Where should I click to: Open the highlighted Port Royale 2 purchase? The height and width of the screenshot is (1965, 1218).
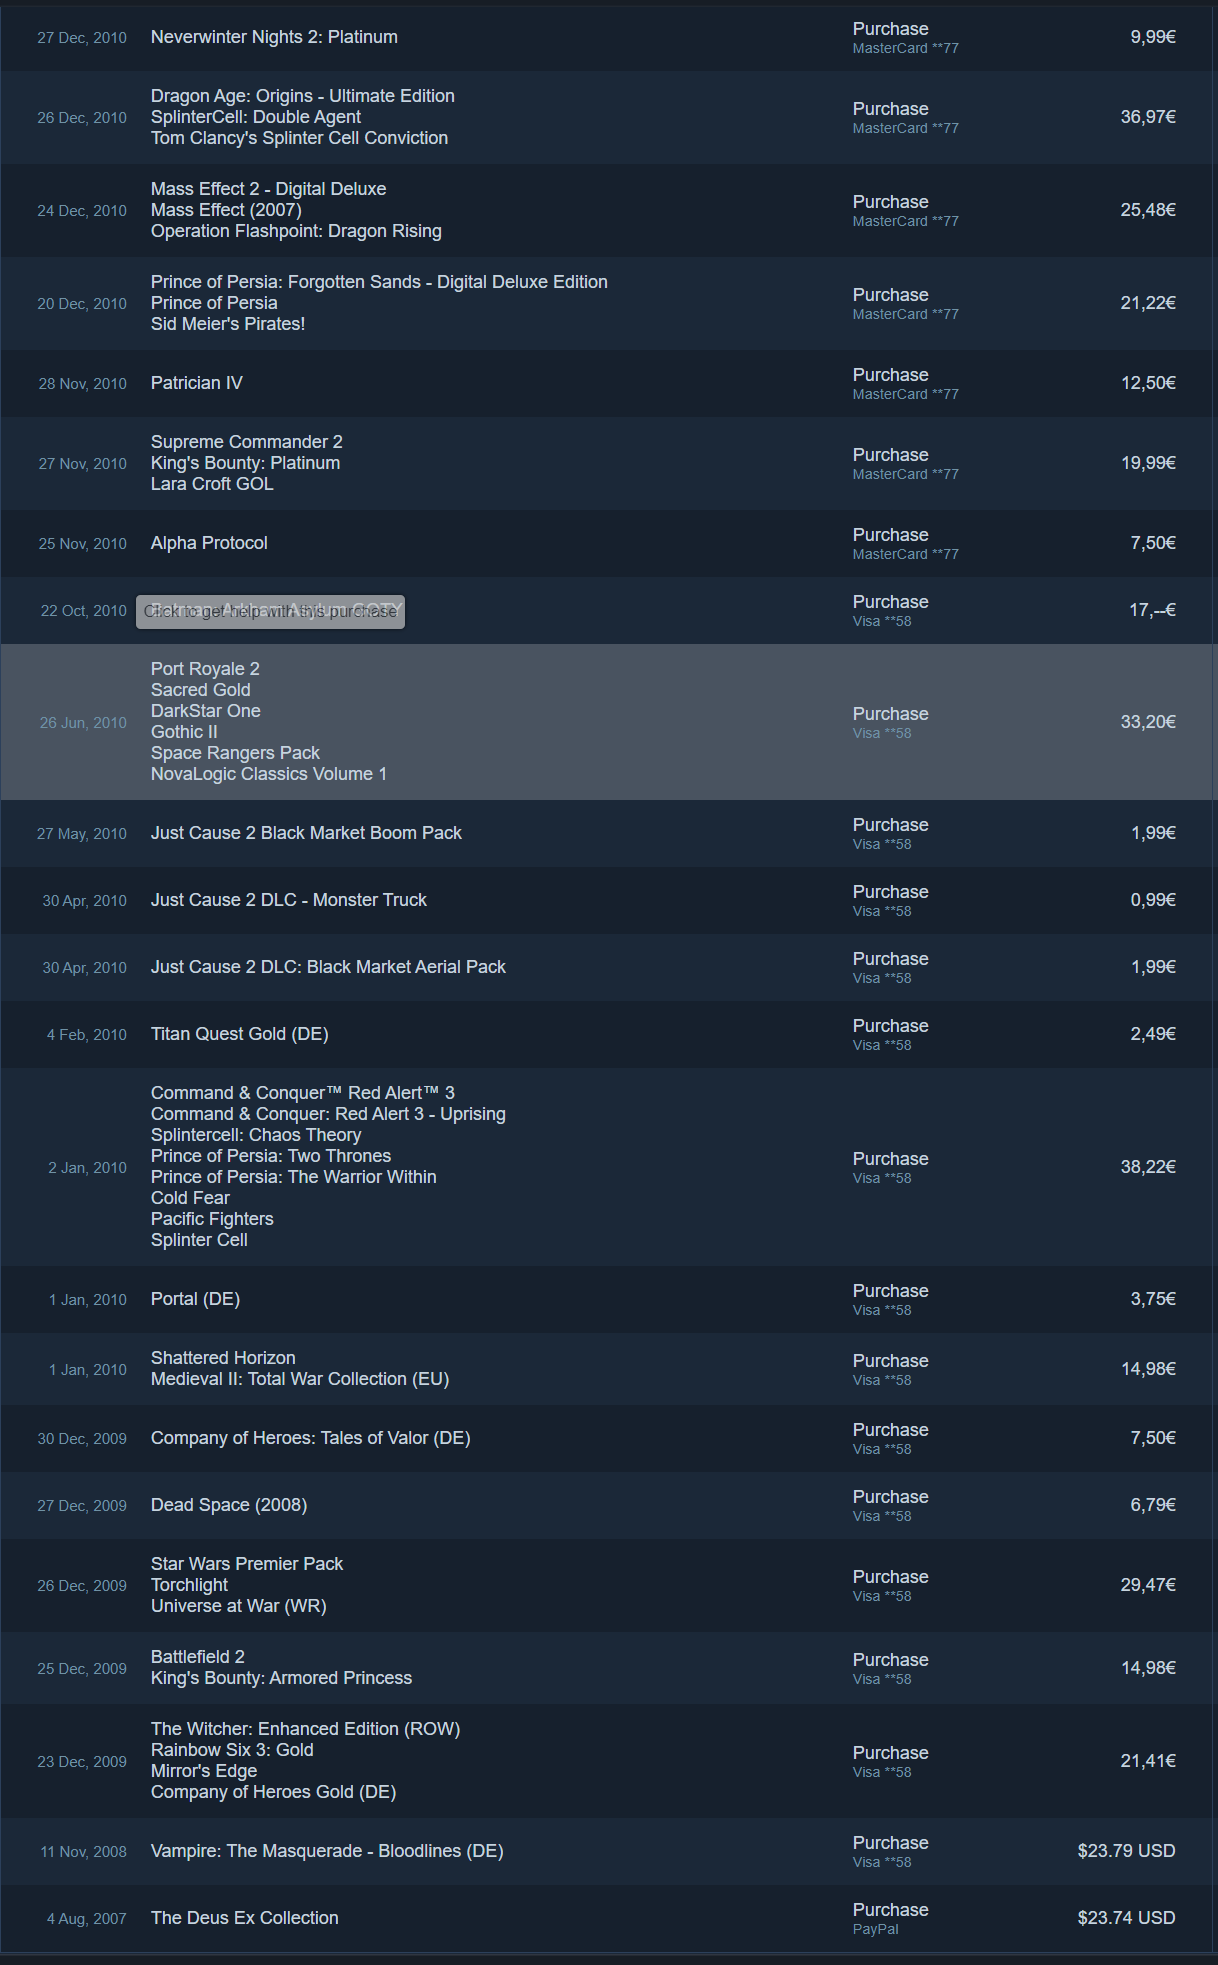(x=608, y=722)
